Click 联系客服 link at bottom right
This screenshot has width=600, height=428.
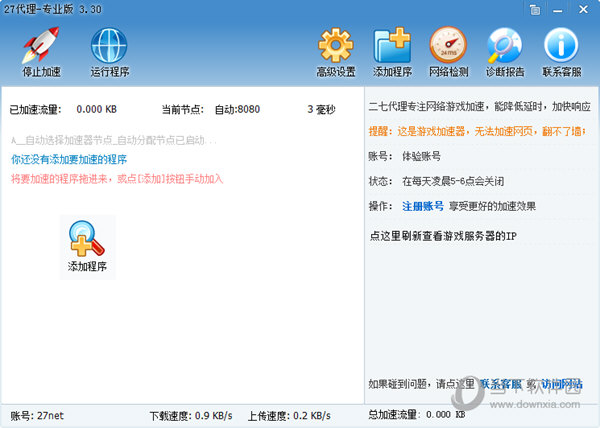[x=501, y=384]
